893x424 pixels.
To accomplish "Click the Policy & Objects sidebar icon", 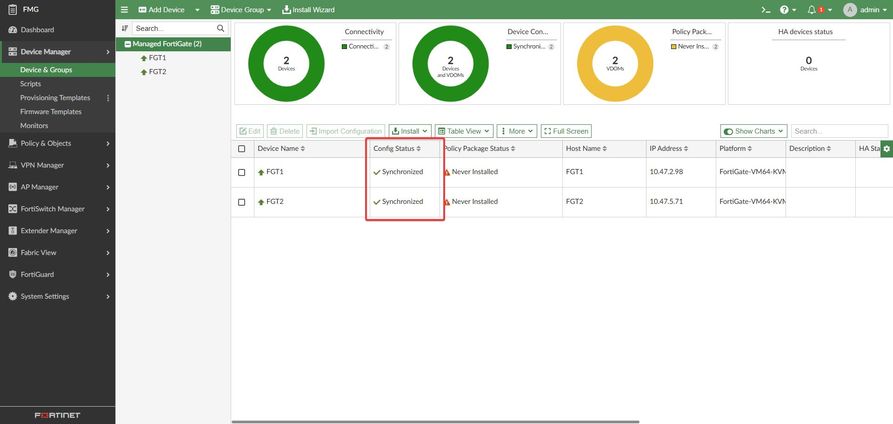I will point(13,144).
